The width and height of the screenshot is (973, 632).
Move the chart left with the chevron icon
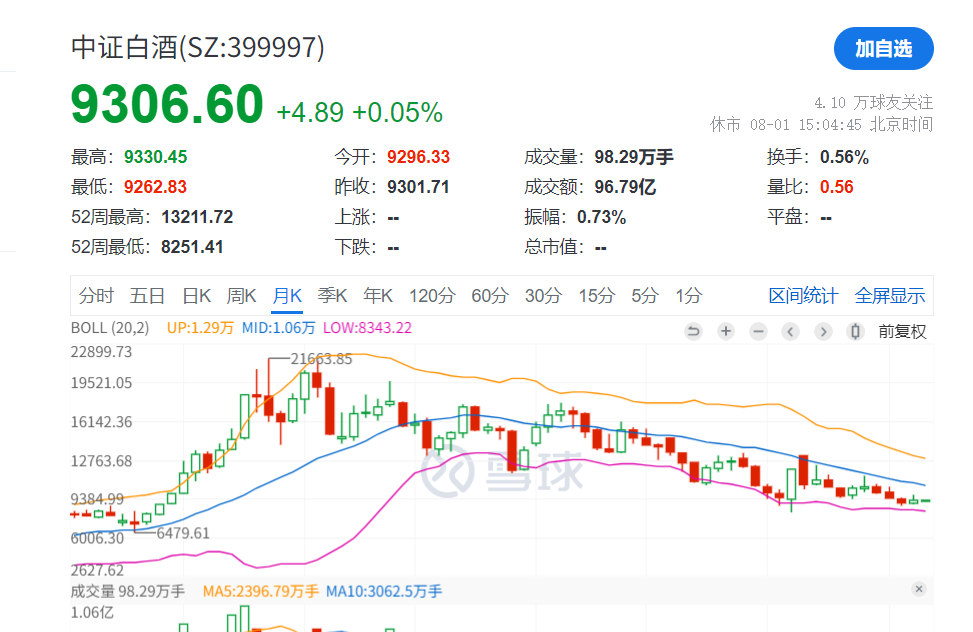point(791,332)
